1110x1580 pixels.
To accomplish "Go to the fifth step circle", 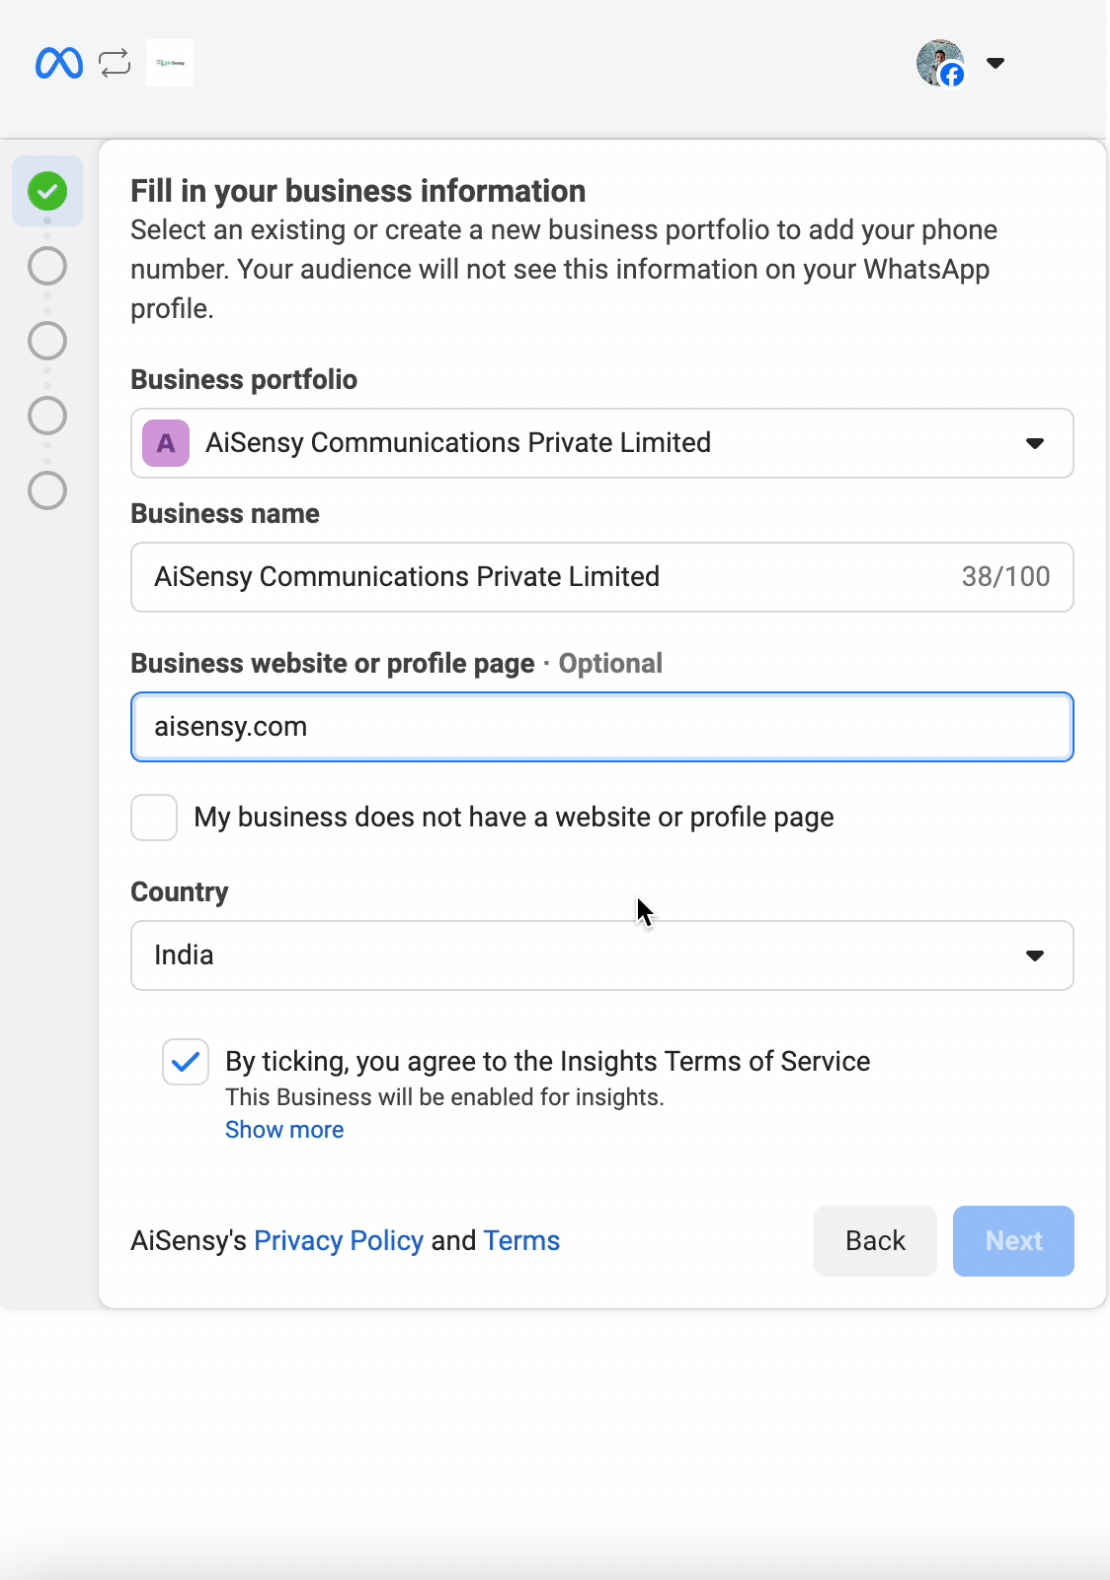I will (x=47, y=490).
